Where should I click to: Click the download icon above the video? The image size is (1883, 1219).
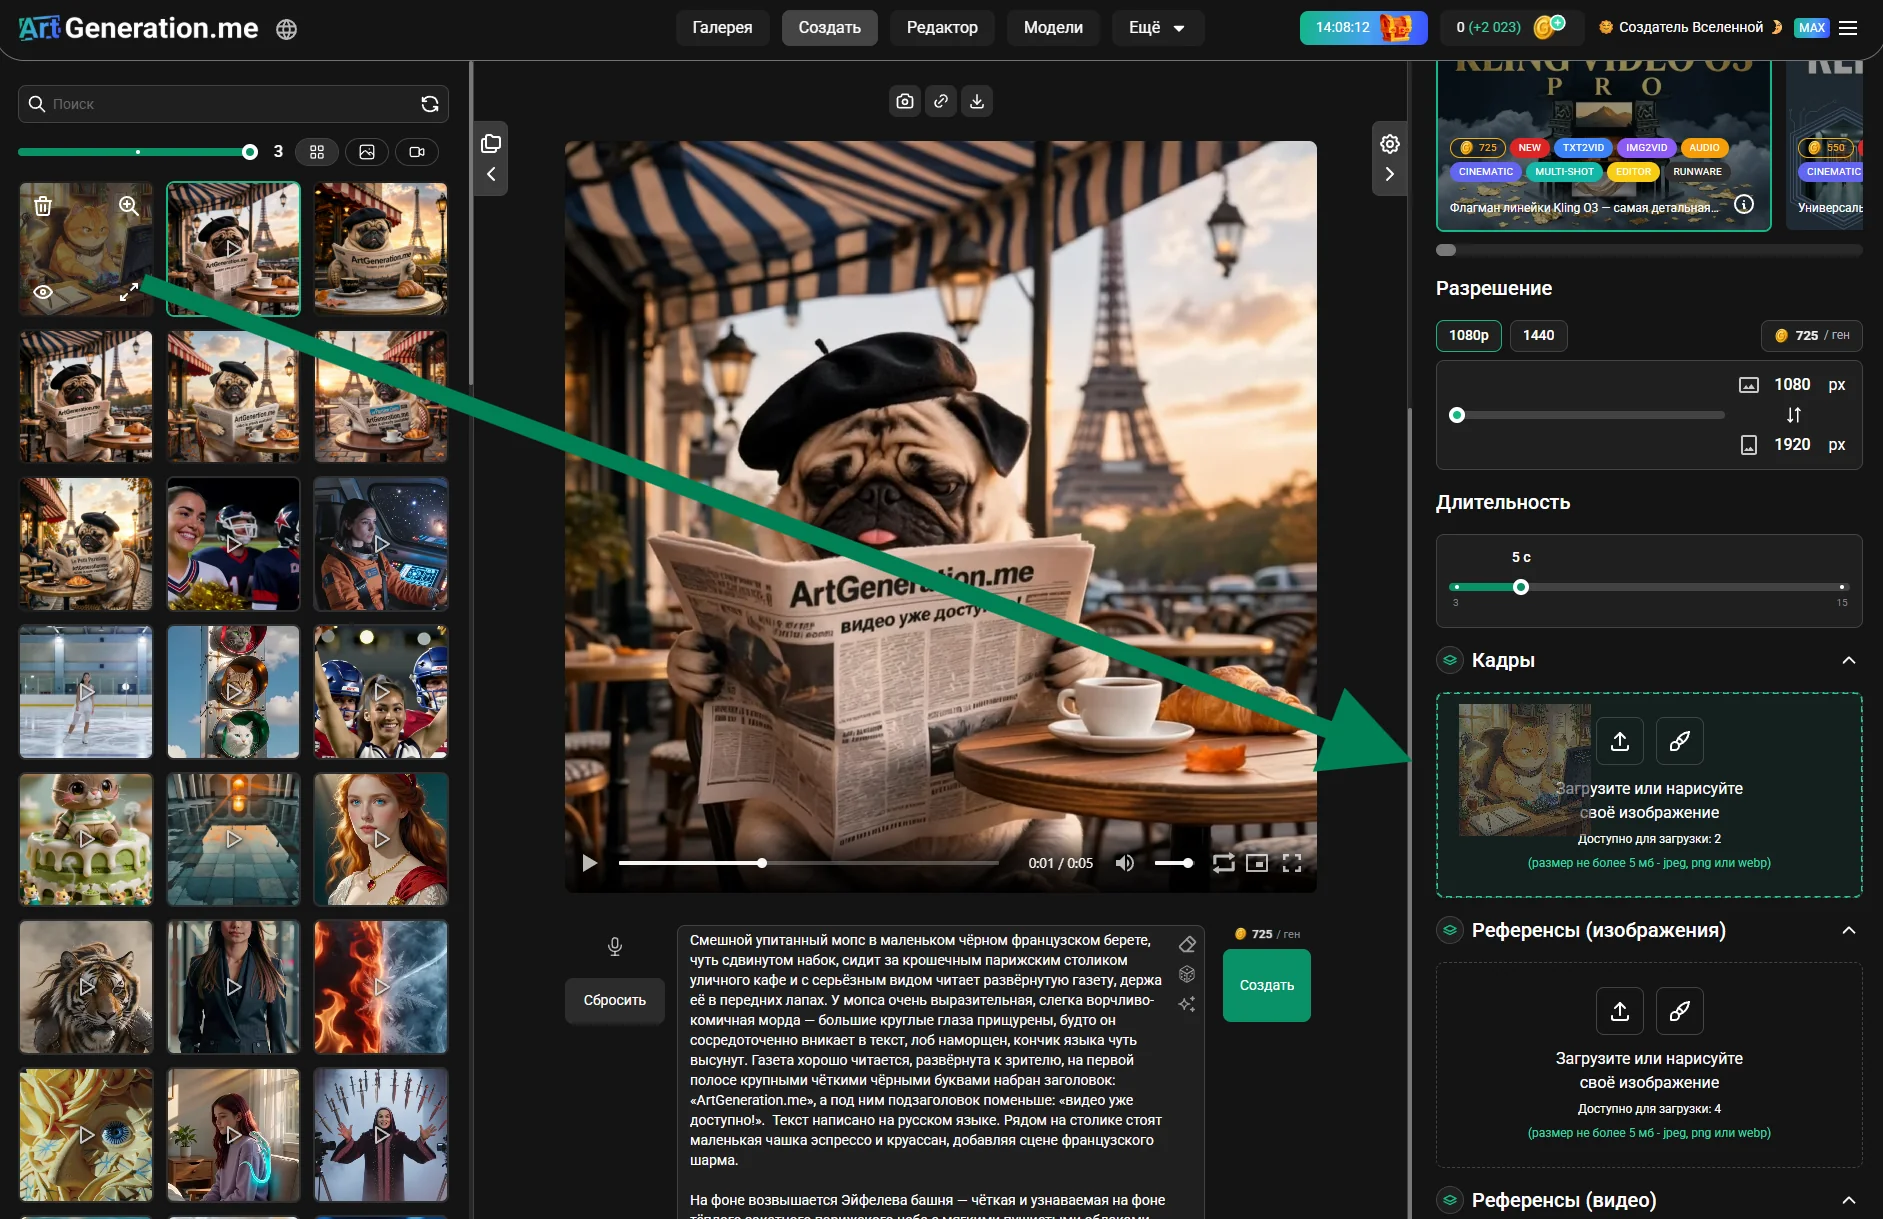coord(977,101)
